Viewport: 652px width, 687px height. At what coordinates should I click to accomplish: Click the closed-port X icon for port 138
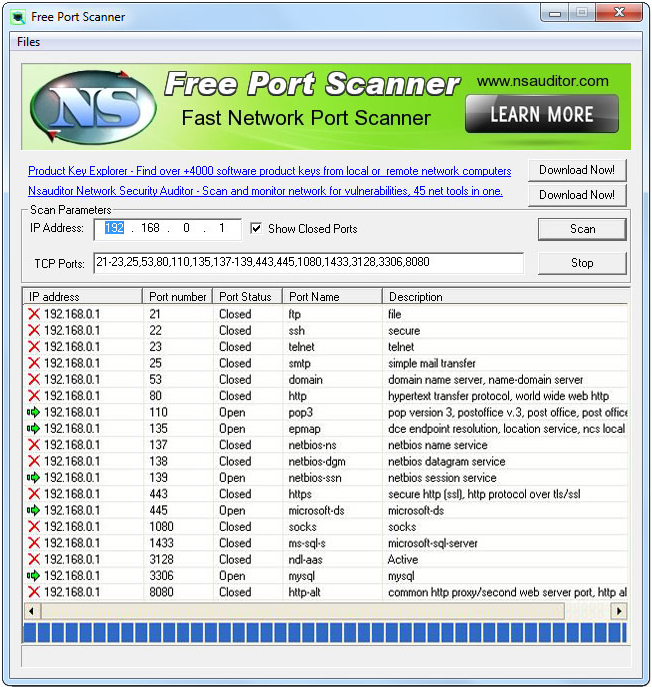click(34, 461)
